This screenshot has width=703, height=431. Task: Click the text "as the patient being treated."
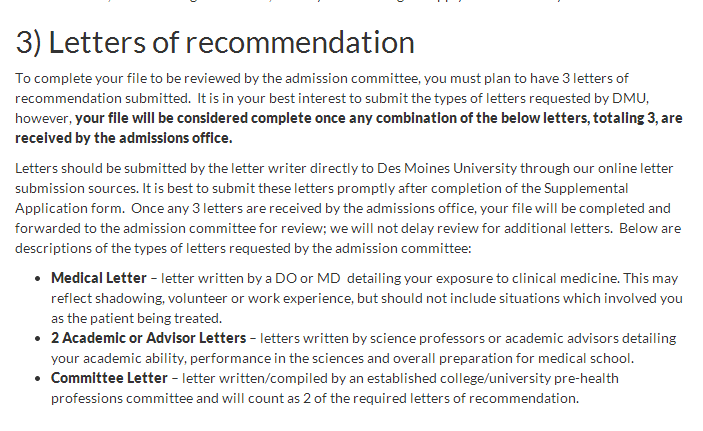pyautogui.click(x=136, y=318)
